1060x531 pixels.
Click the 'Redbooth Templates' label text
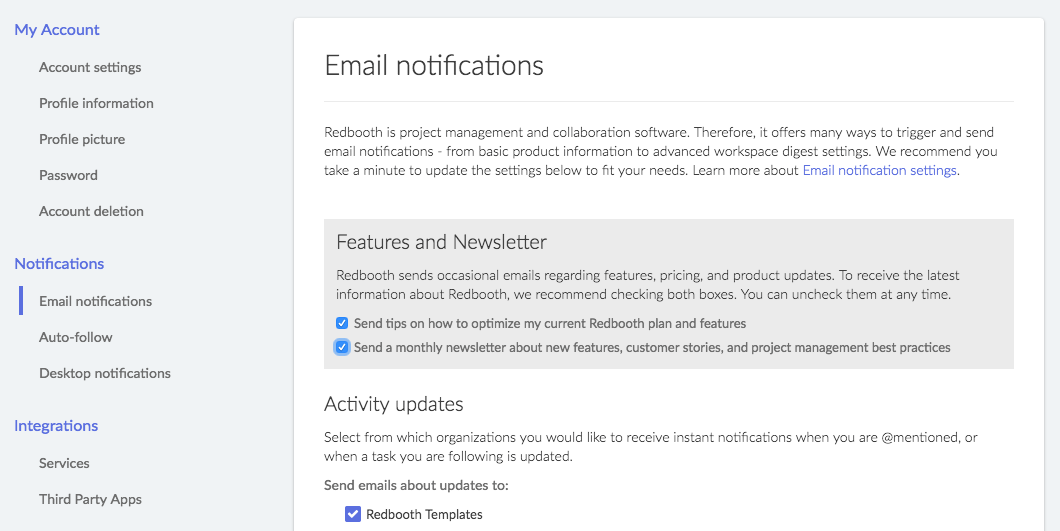(425, 515)
